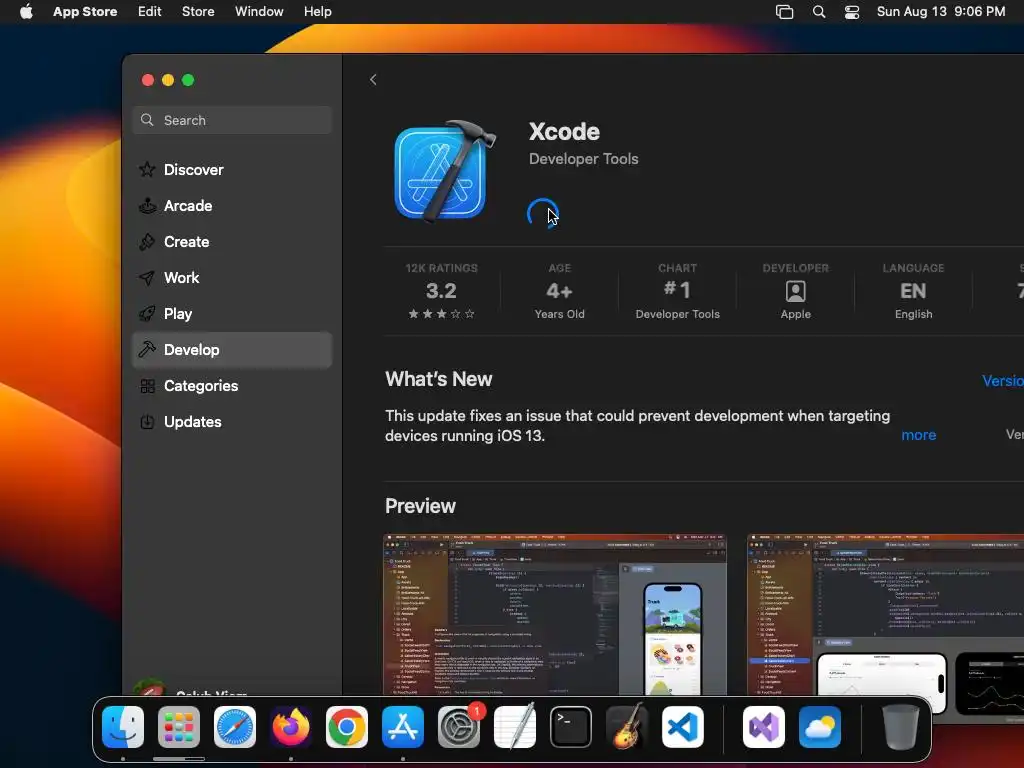Screen dimensions: 1024x768
Task: Open Spotlight search in menu bar
Action: [x=819, y=12]
